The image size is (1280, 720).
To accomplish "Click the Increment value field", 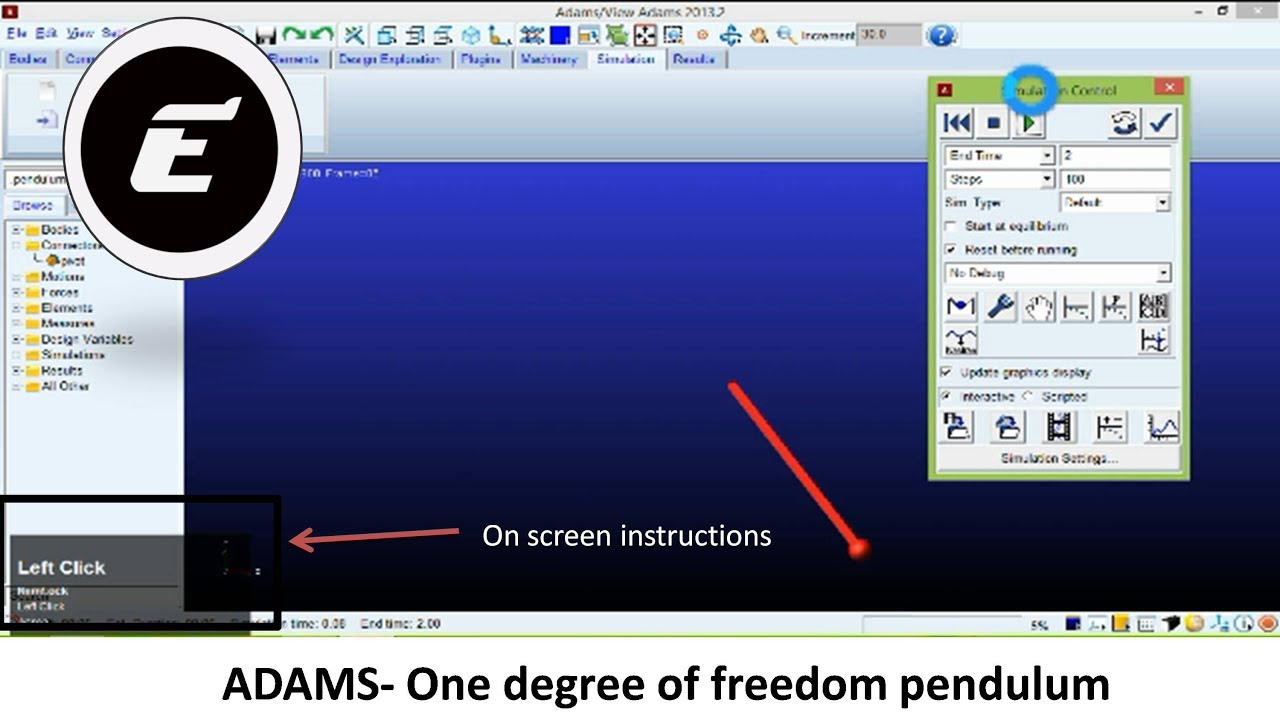I will tap(890, 35).
